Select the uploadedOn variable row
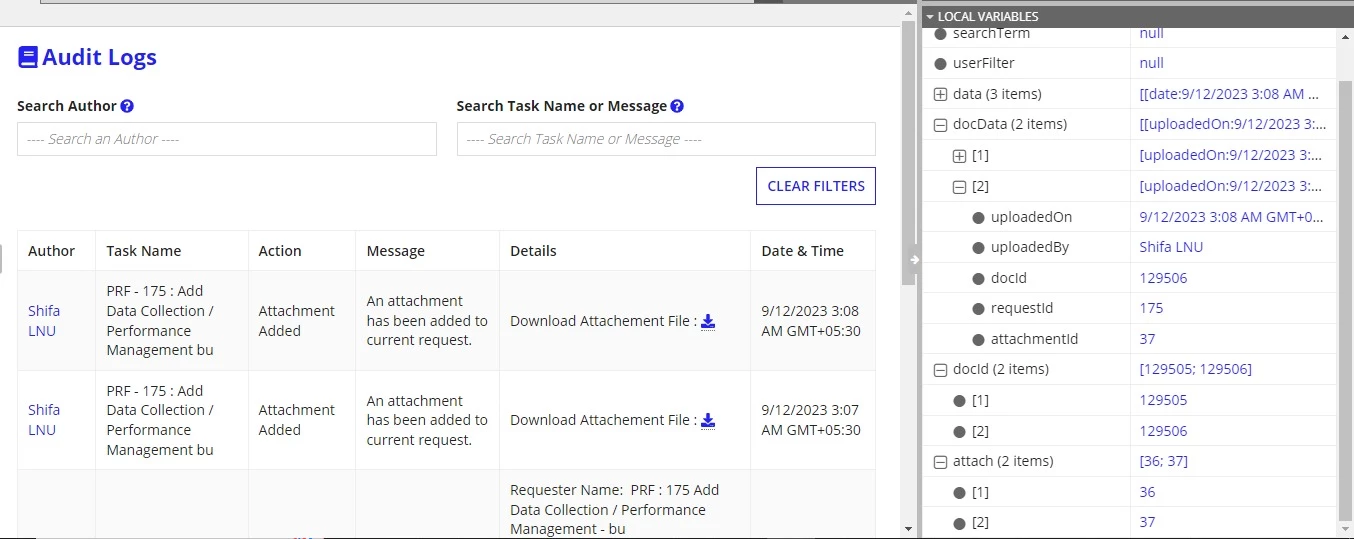This screenshot has width=1354, height=539. click(x=1130, y=217)
